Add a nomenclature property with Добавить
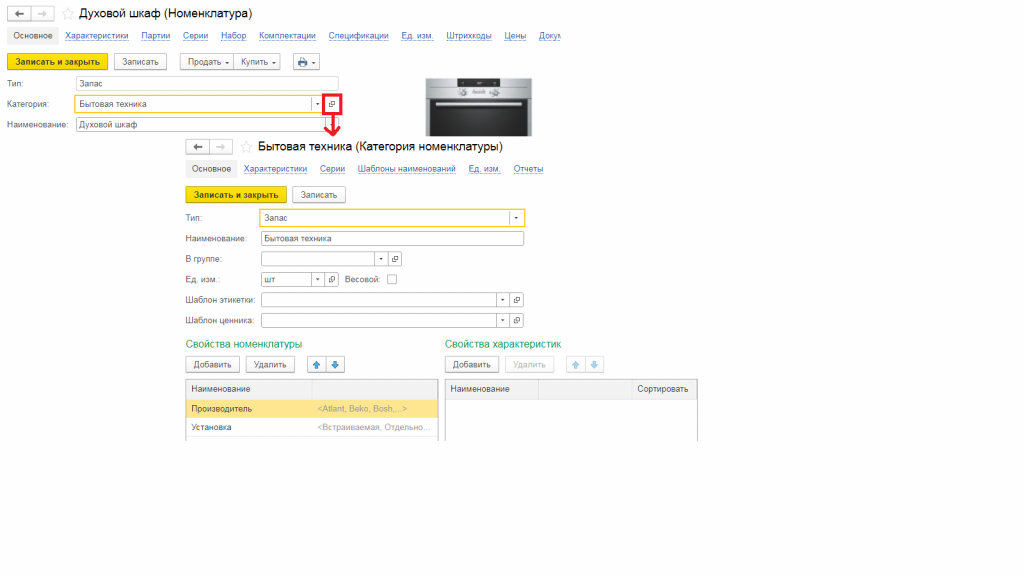Image resolution: width=1024 pixels, height=576 pixels. coord(212,365)
